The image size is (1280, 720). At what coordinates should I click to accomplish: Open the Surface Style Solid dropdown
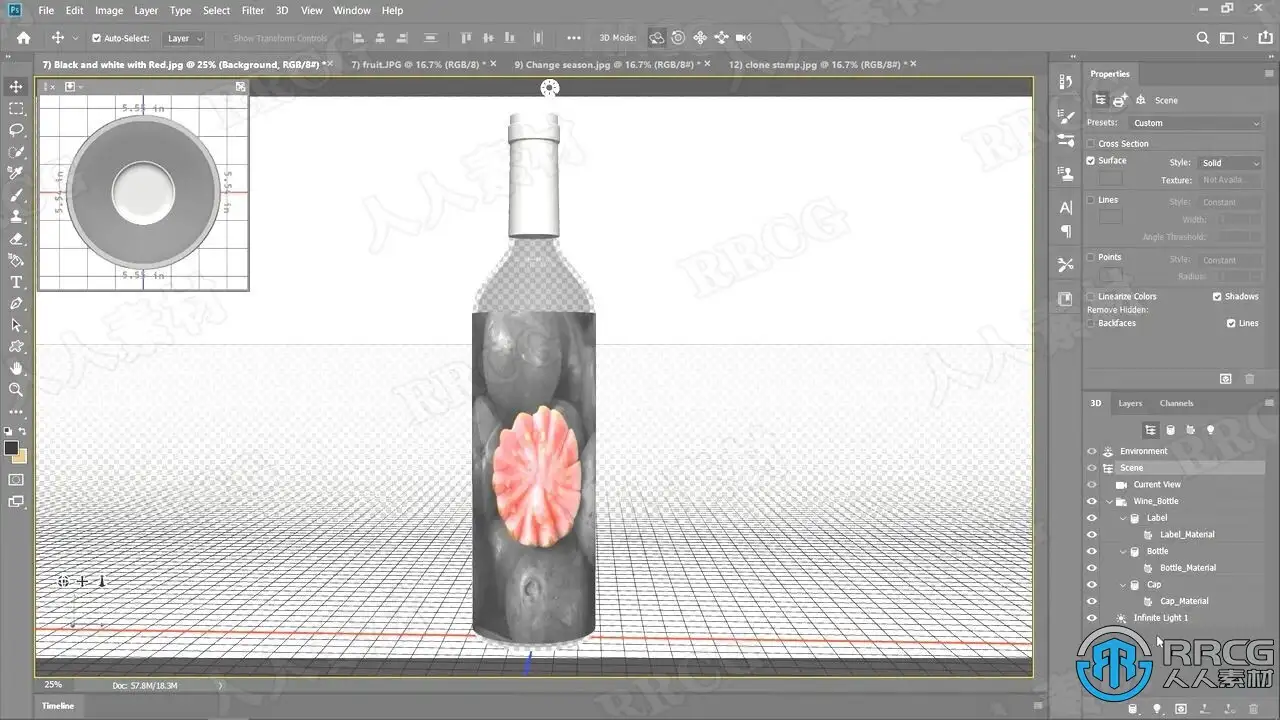click(x=1229, y=163)
